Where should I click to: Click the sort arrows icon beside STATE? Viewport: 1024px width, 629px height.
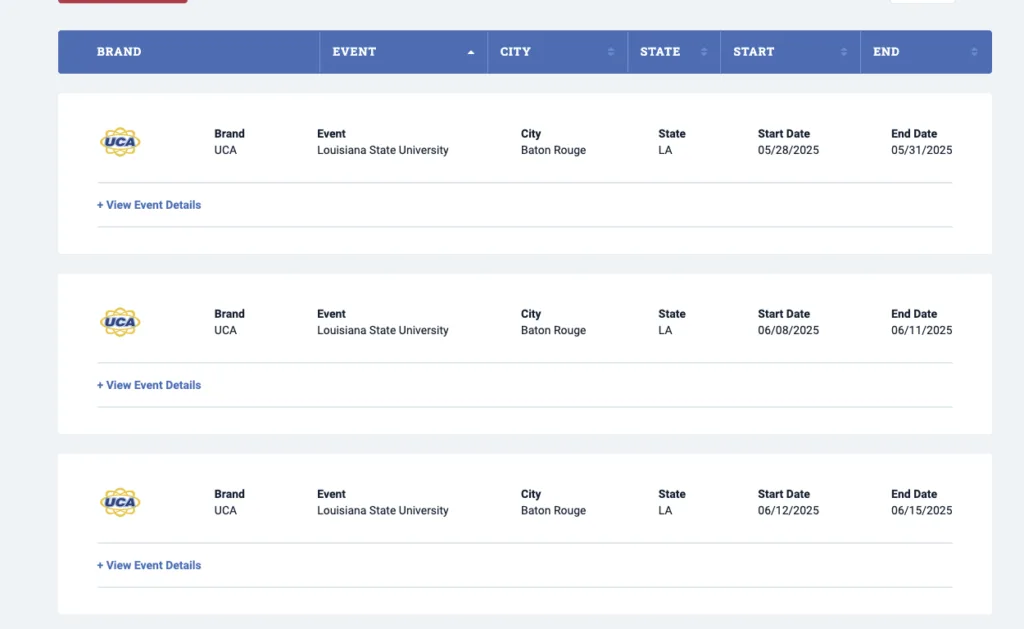(704, 52)
